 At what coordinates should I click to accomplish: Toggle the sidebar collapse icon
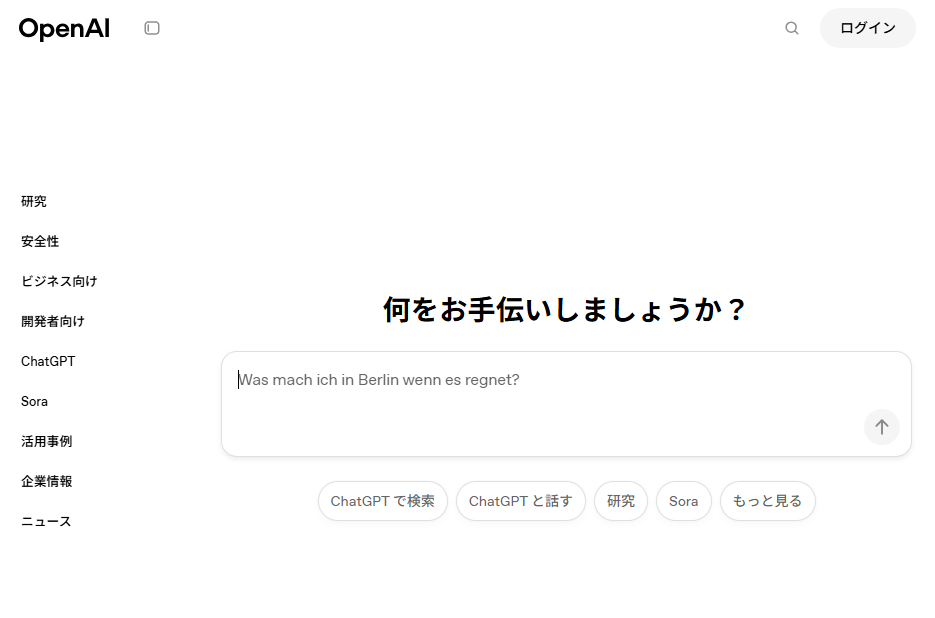[152, 28]
